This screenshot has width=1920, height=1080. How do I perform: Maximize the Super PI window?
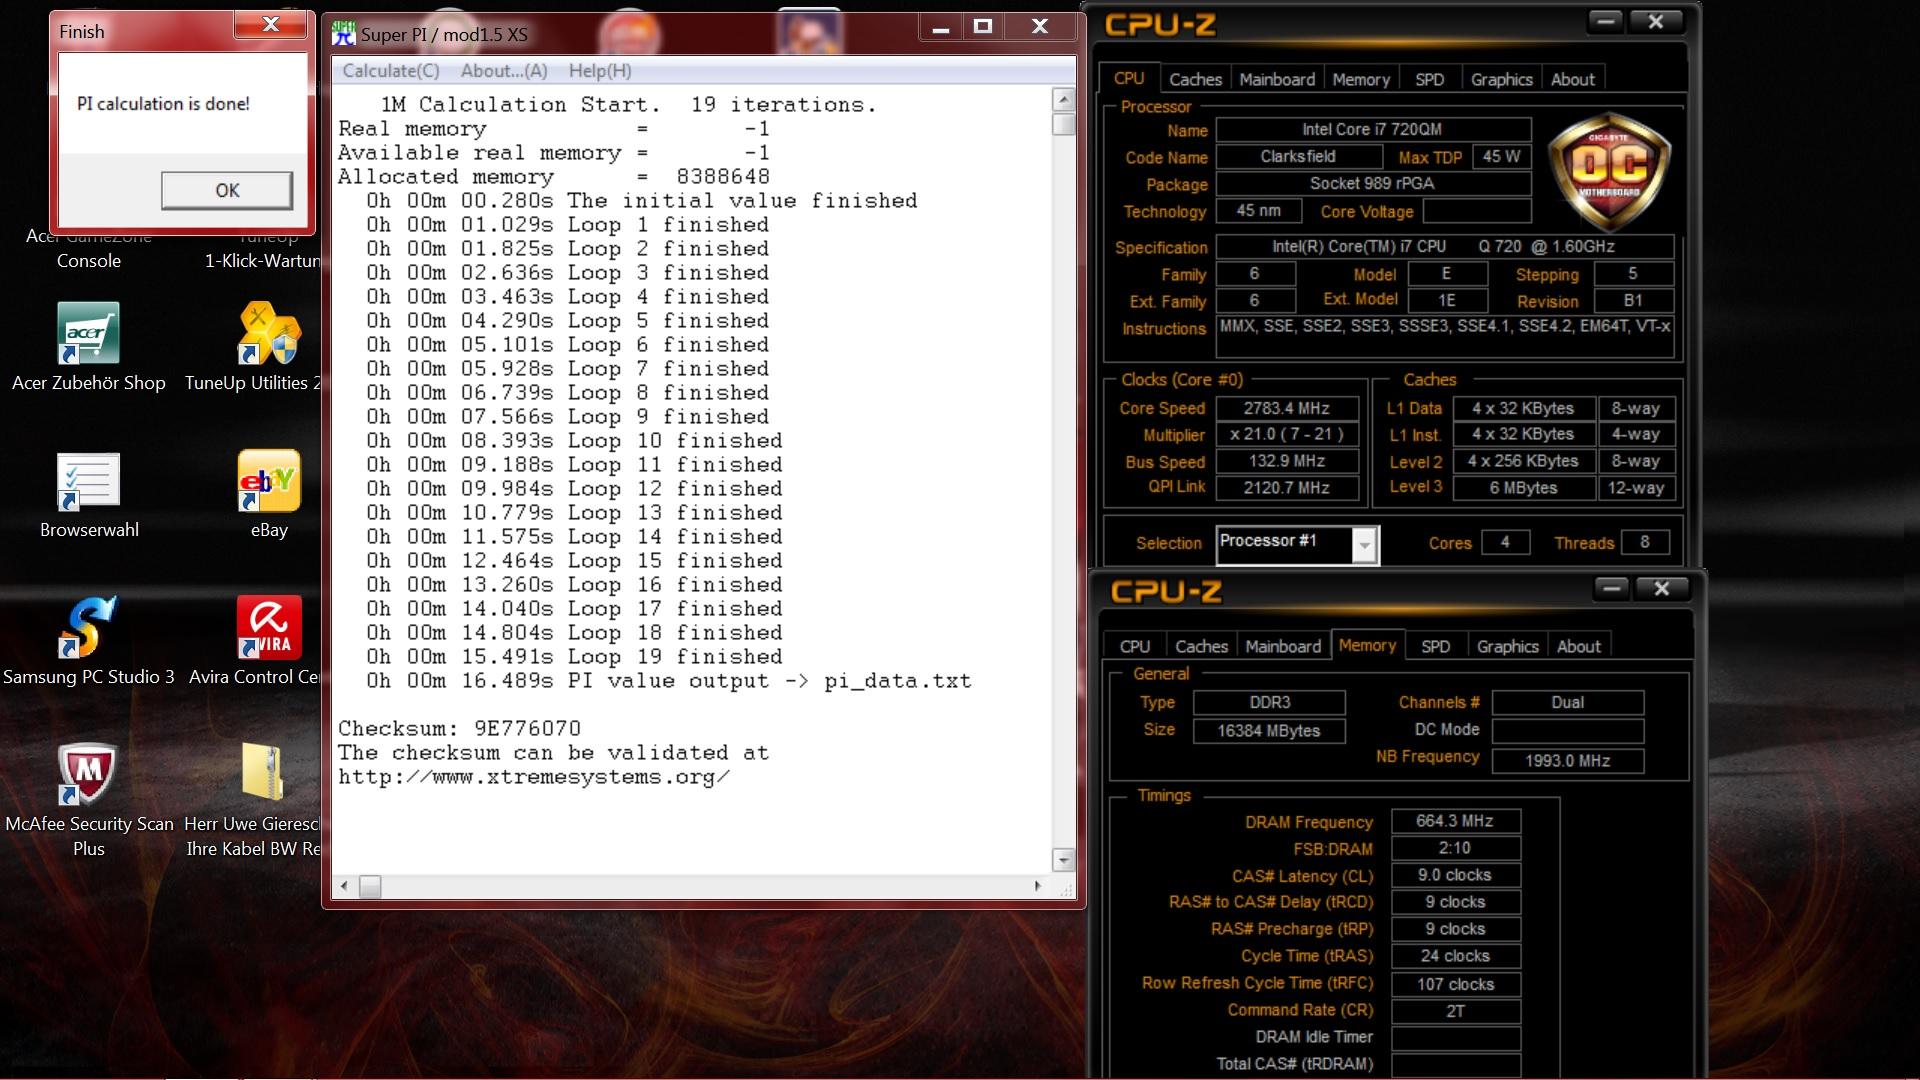coord(983,28)
